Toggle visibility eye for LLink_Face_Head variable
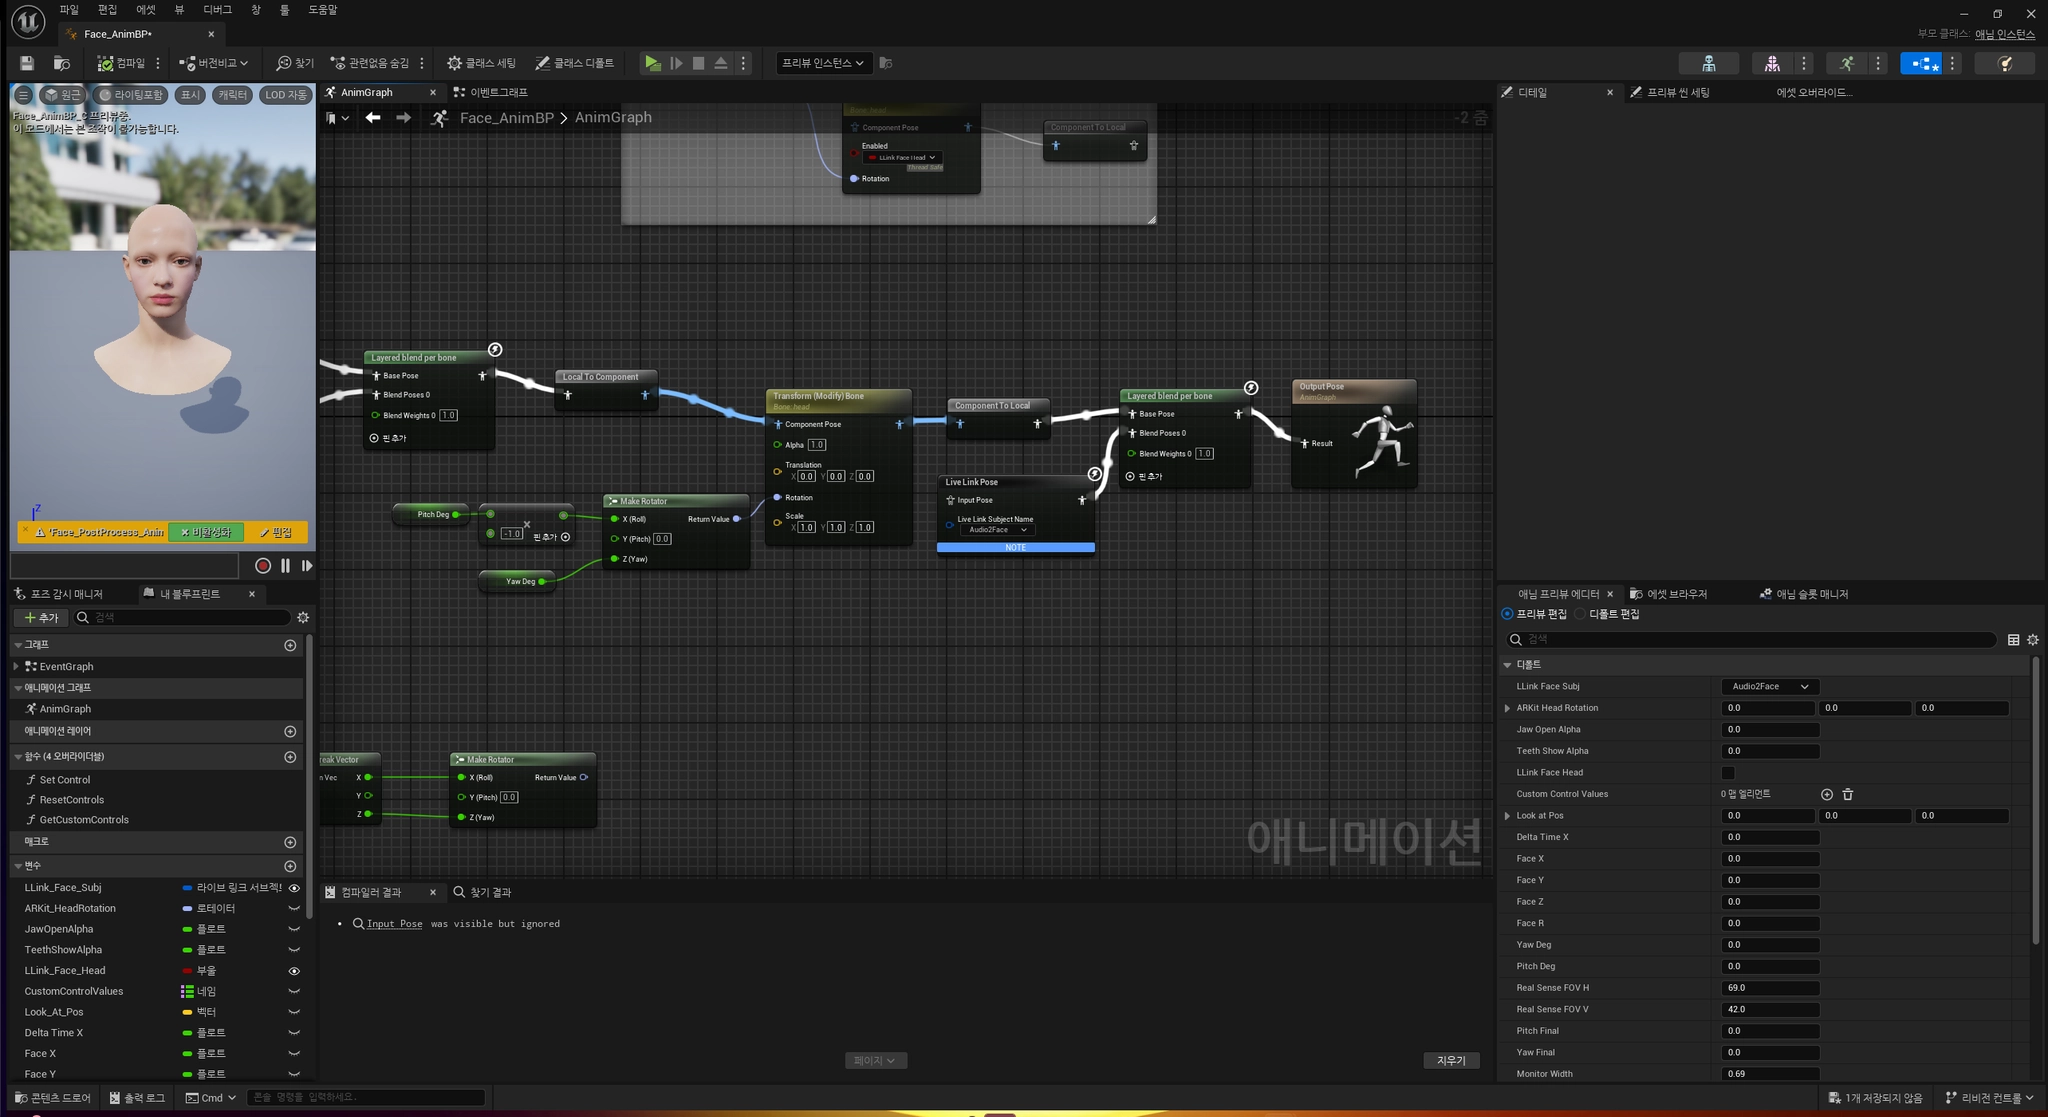Viewport: 2048px width, 1117px height. point(294,971)
